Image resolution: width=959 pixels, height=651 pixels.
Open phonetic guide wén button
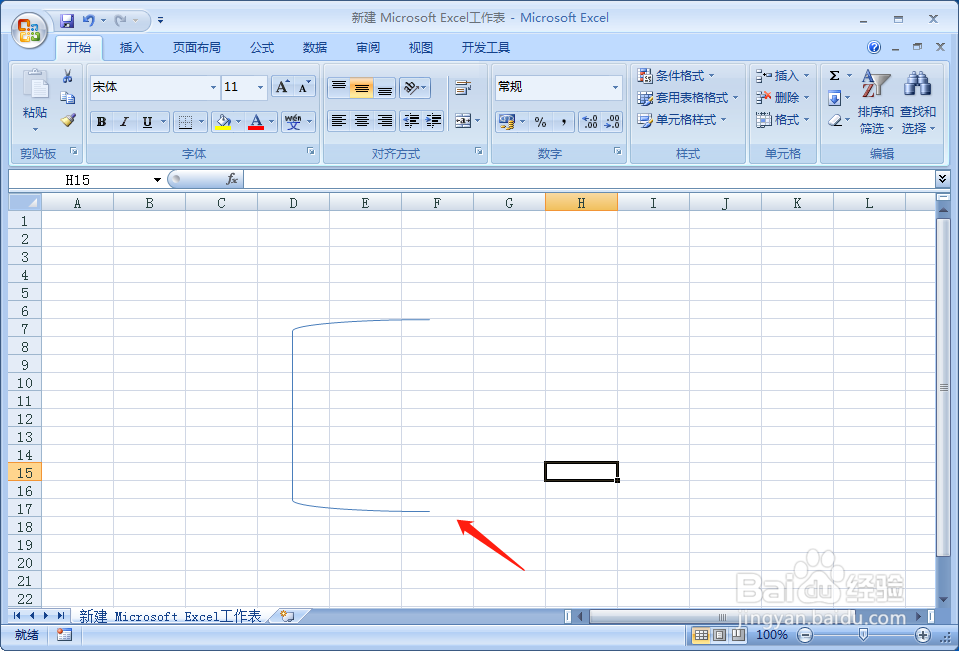293,122
